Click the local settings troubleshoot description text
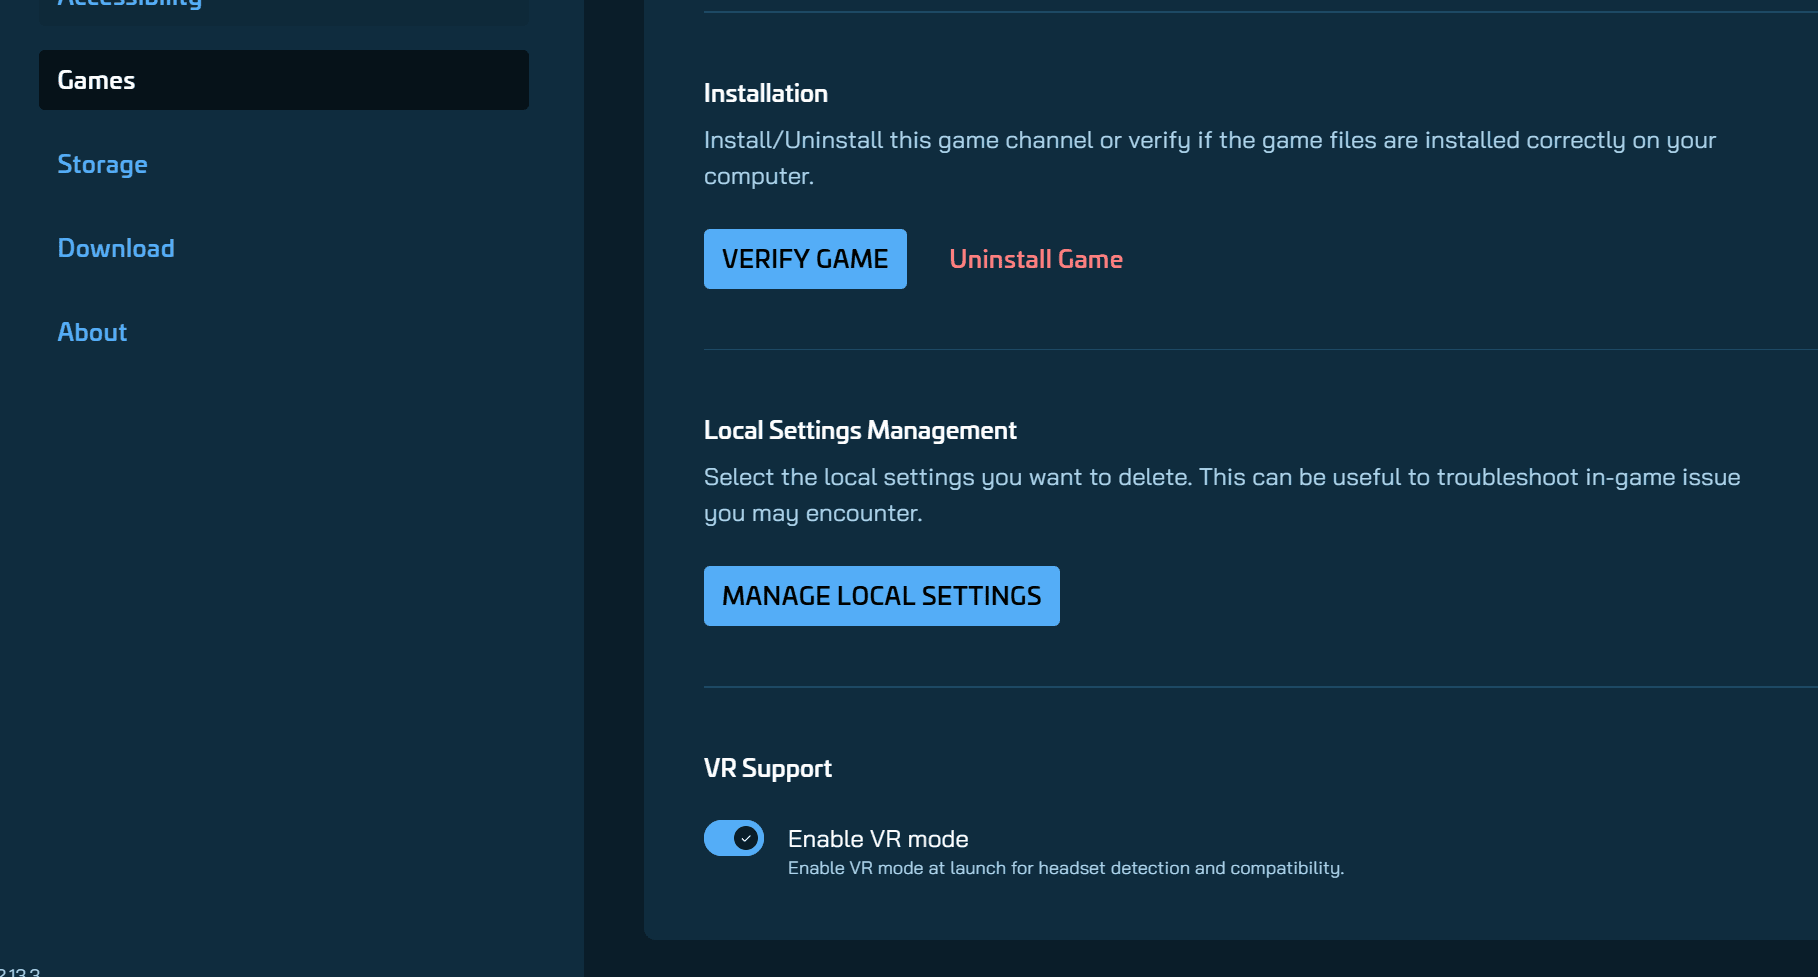1818x977 pixels. (x=1222, y=495)
